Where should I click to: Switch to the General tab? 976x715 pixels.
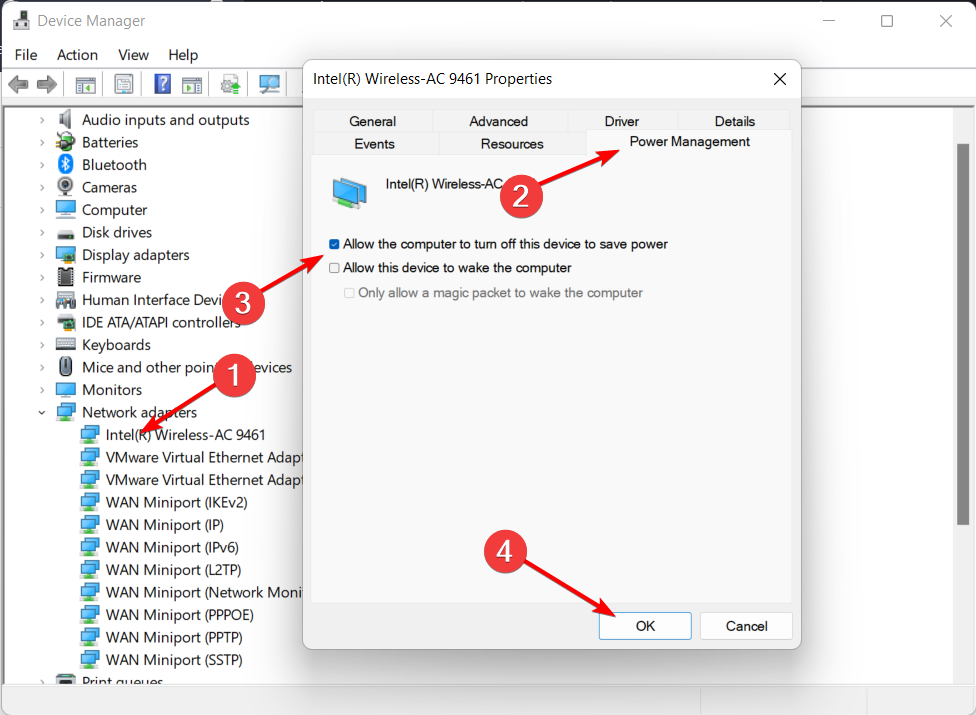(372, 121)
